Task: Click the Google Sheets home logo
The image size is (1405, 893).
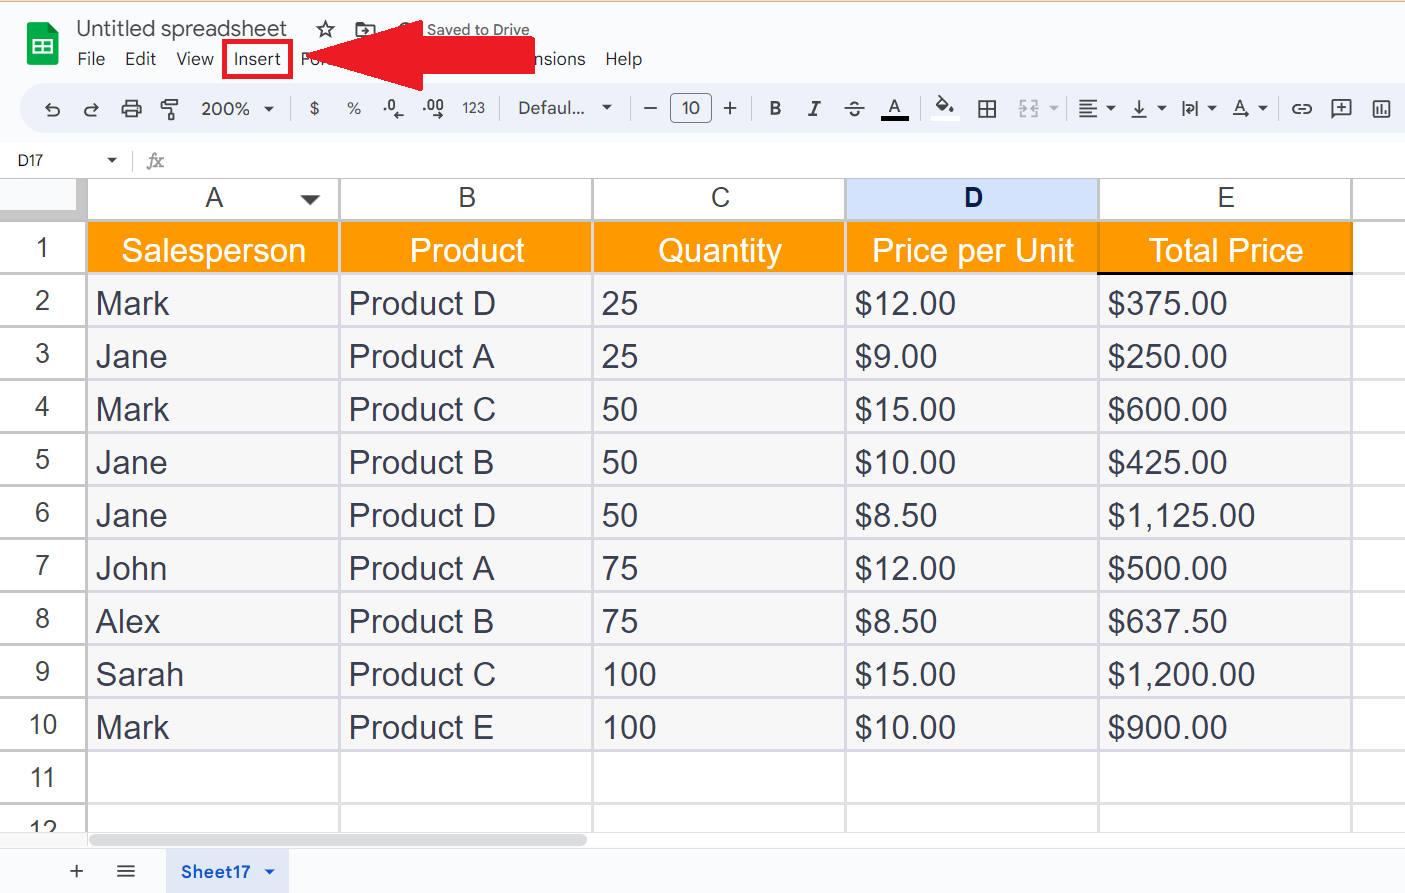Action: [x=42, y=45]
